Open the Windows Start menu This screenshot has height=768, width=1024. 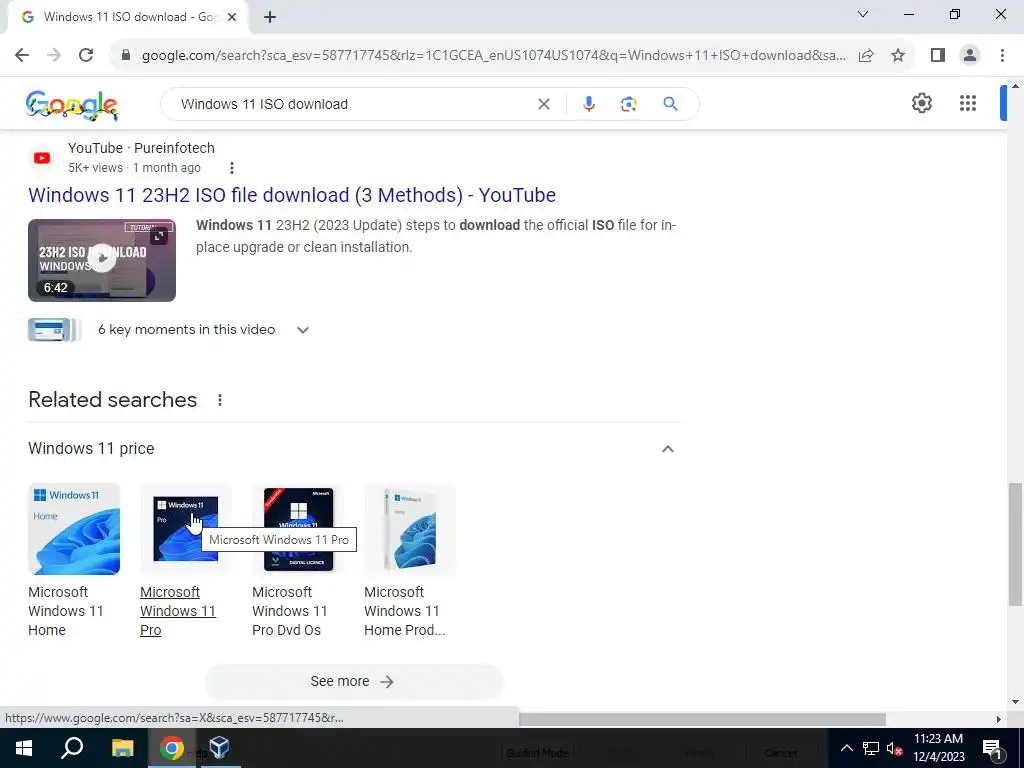(x=24, y=748)
